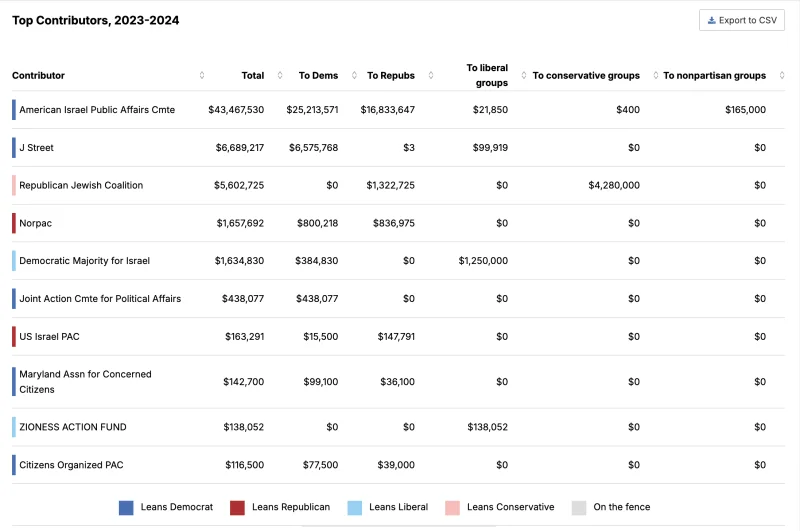The width and height of the screenshot is (800, 531).
Task: Click the $1,634,830 total cell
Action: coord(239,261)
